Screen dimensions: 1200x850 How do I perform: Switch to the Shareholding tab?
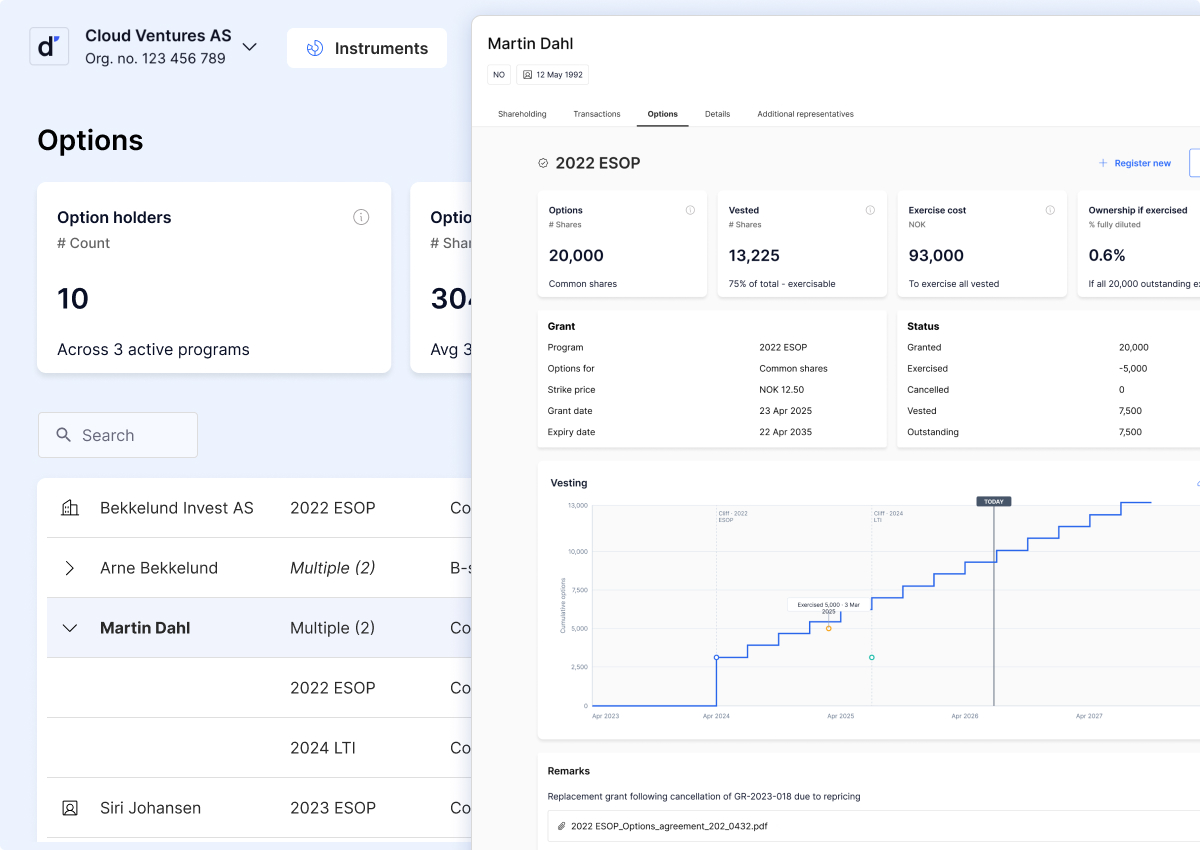[522, 114]
